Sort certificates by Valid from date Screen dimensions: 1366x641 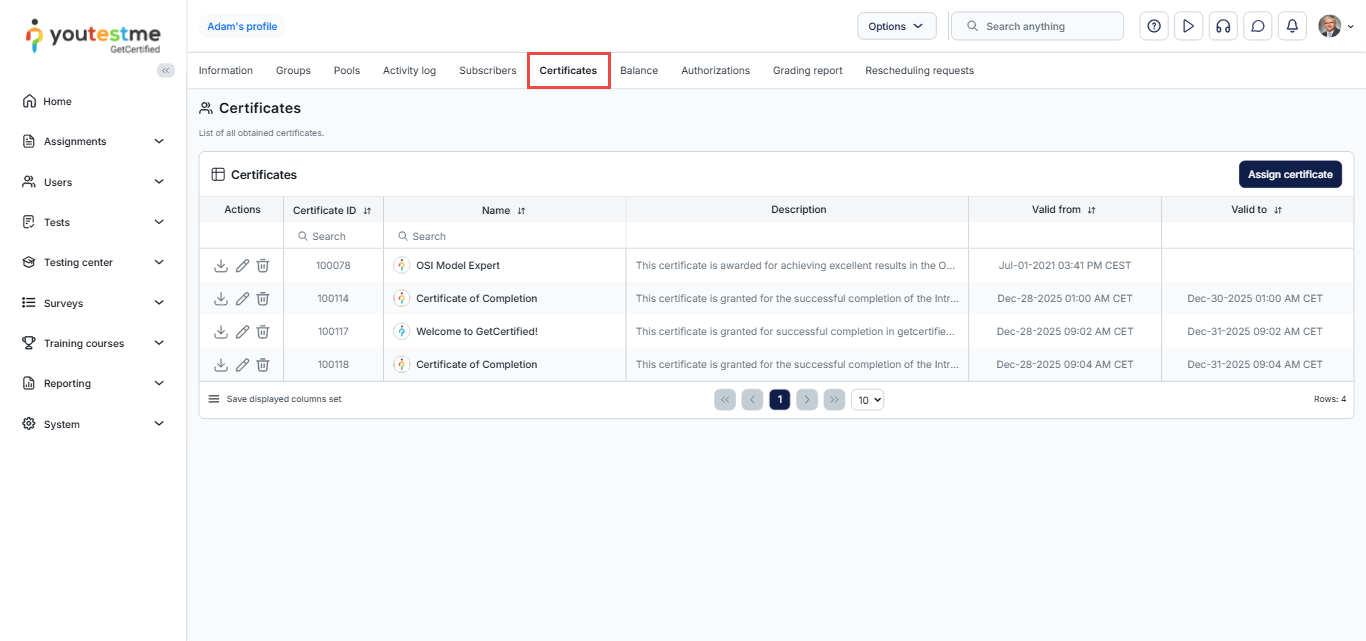pyautogui.click(x=1091, y=210)
